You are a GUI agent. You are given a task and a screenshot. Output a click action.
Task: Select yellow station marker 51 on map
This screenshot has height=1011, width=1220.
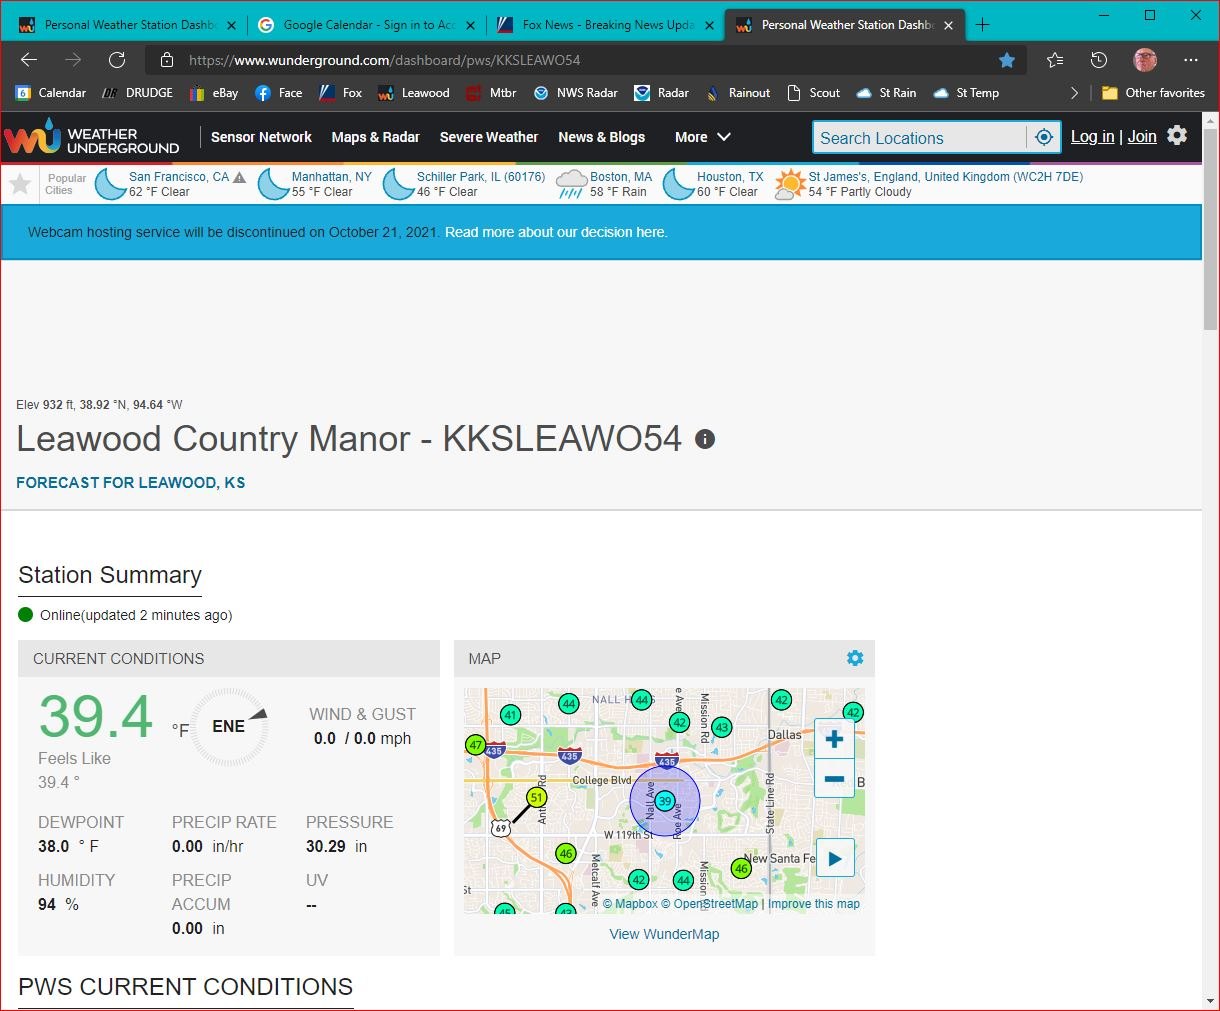[537, 797]
